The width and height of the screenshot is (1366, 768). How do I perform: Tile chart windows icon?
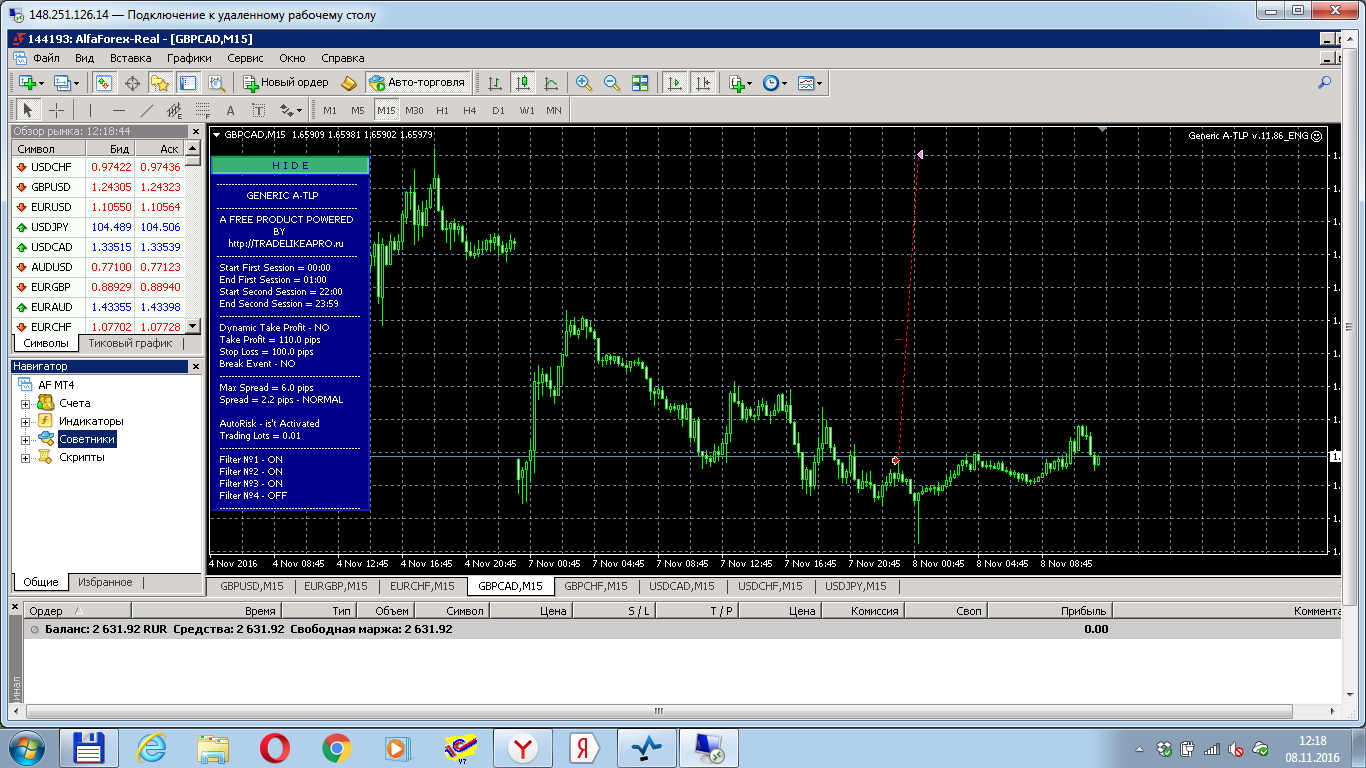(x=640, y=83)
